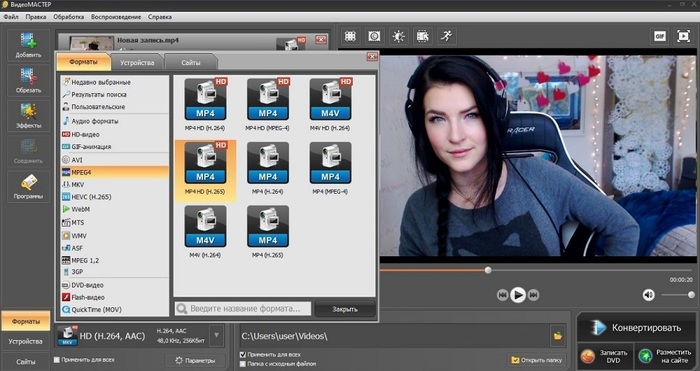This screenshot has height=371, width=700.
Task: Choose MP4 HD (H.264) format icon
Action: tap(205, 99)
